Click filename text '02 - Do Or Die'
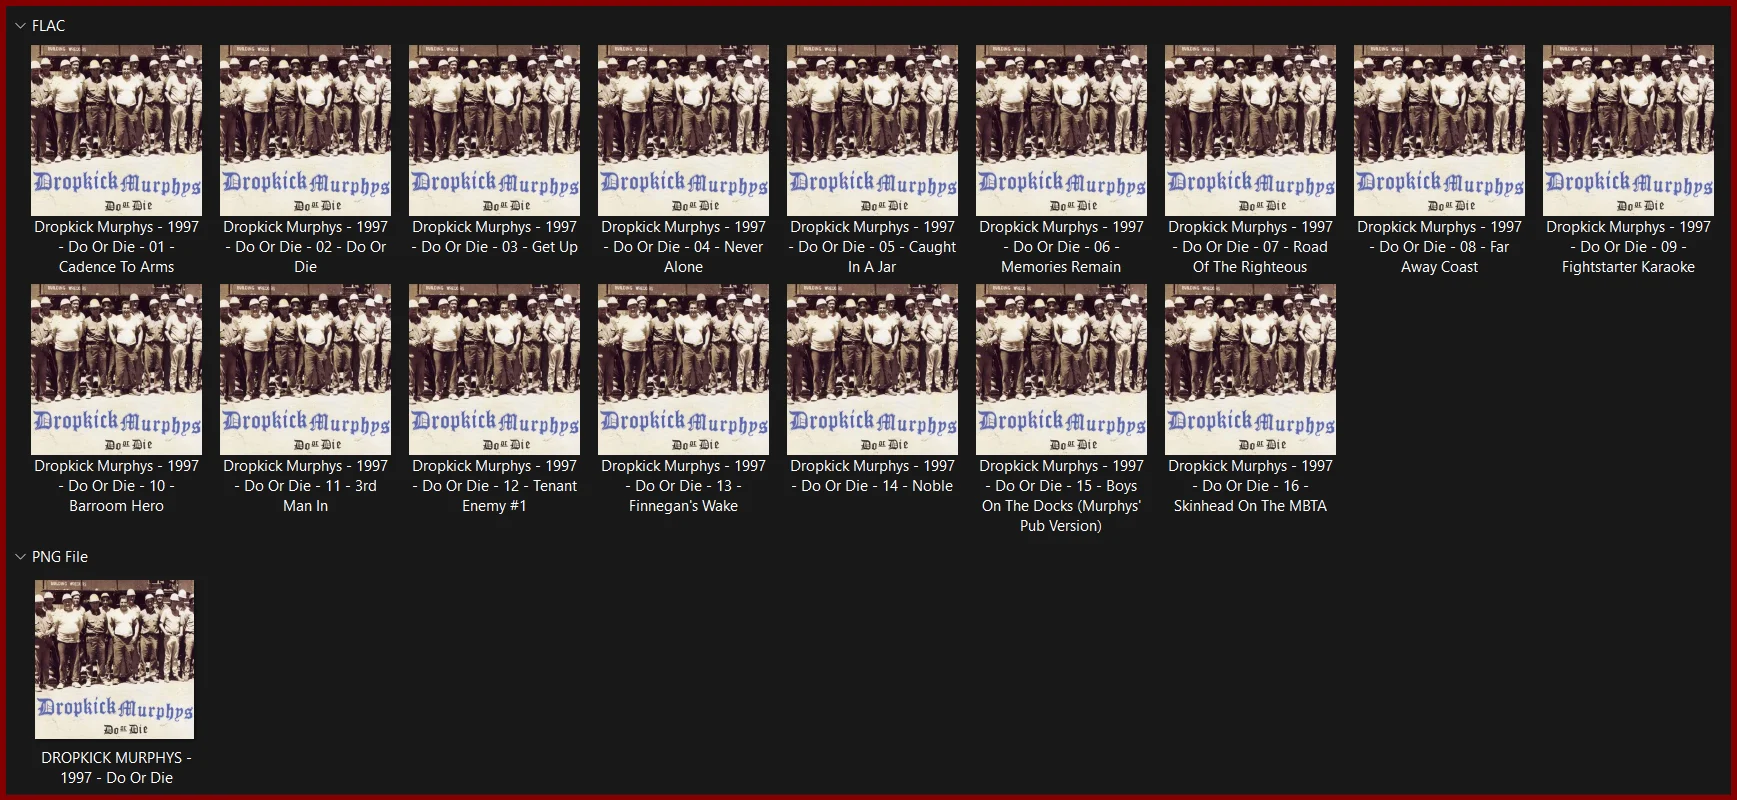Image resolution: width=1737 pixels, height=800 pixels. point(305,247)
